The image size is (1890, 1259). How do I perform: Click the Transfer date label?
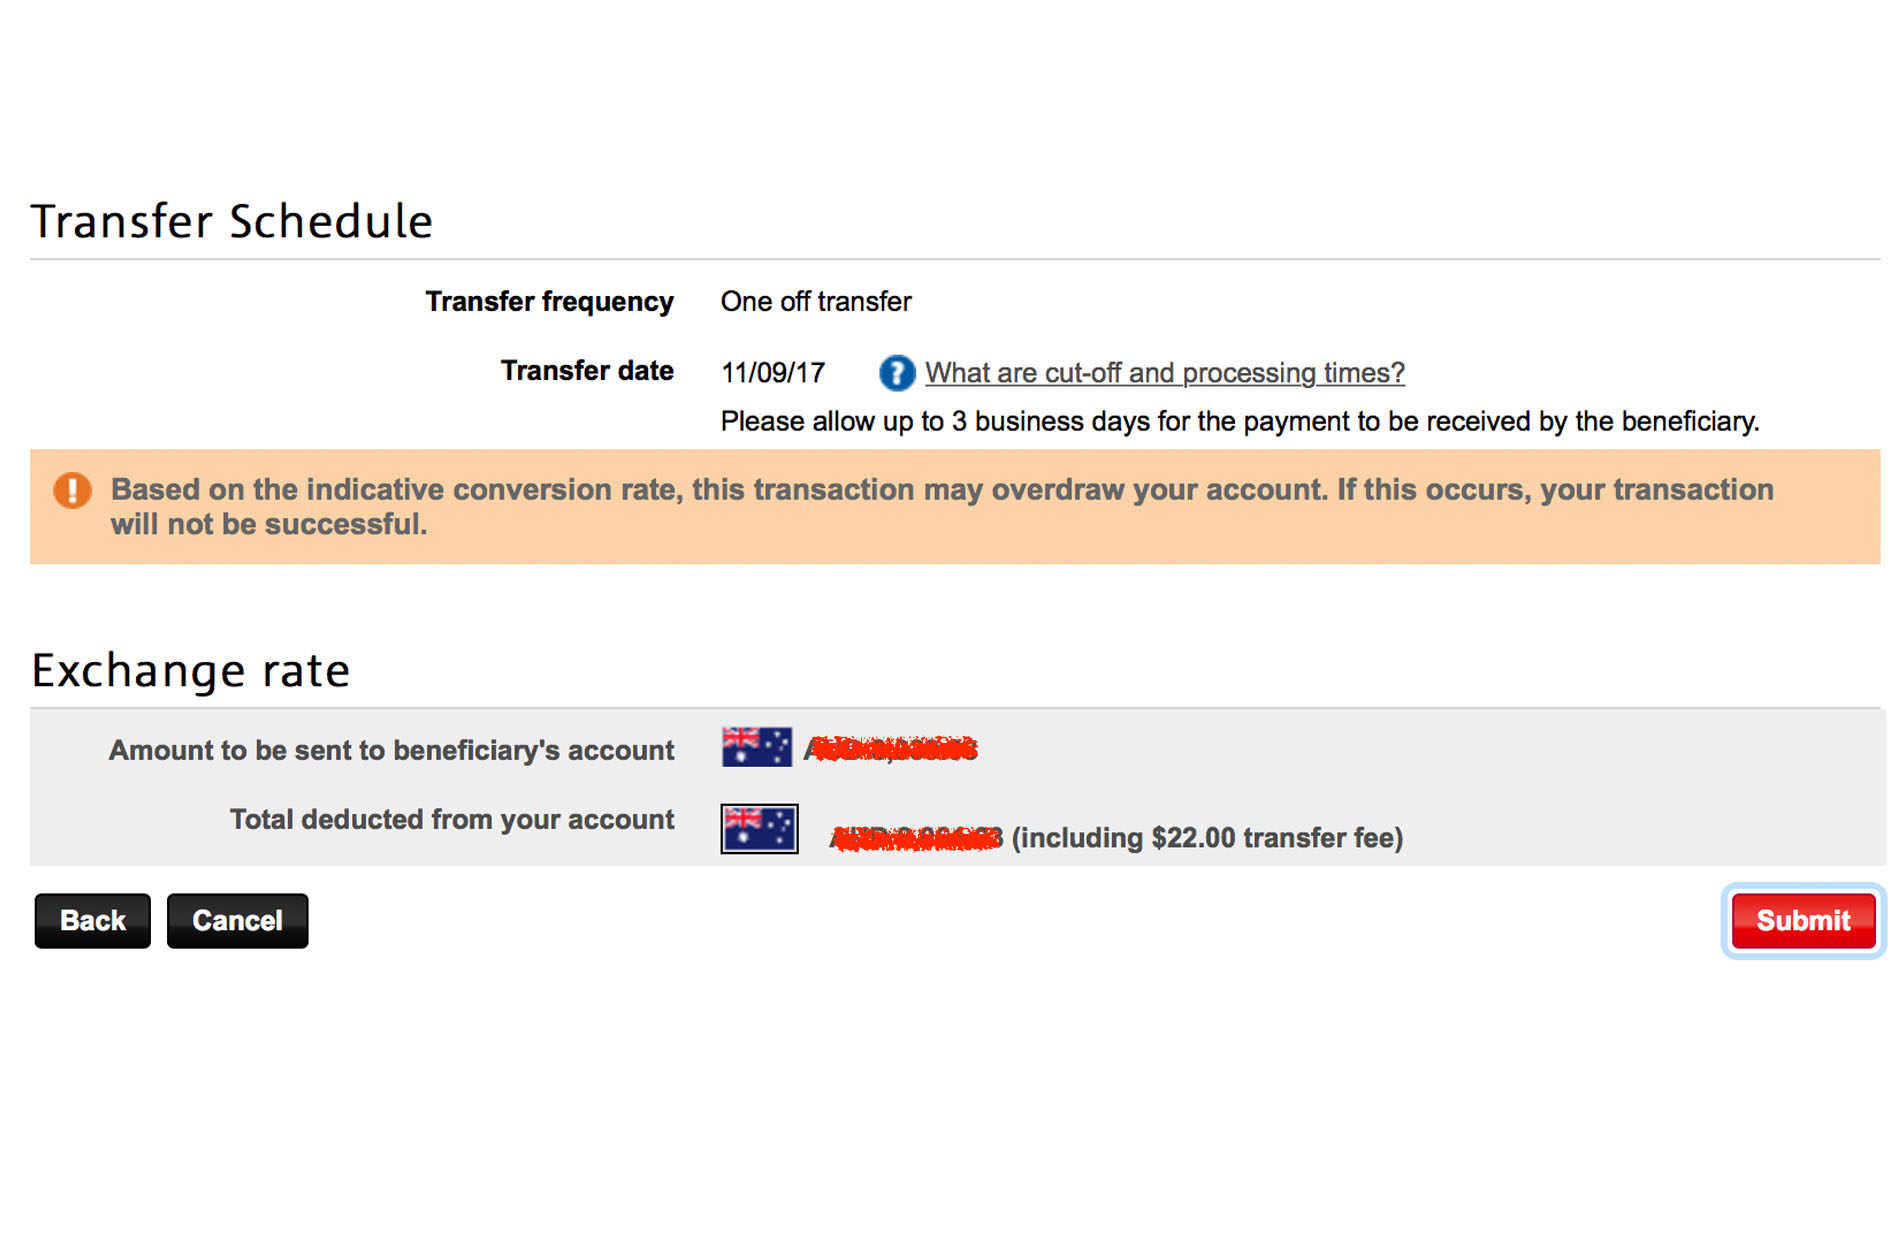click(x=587, y=371)
